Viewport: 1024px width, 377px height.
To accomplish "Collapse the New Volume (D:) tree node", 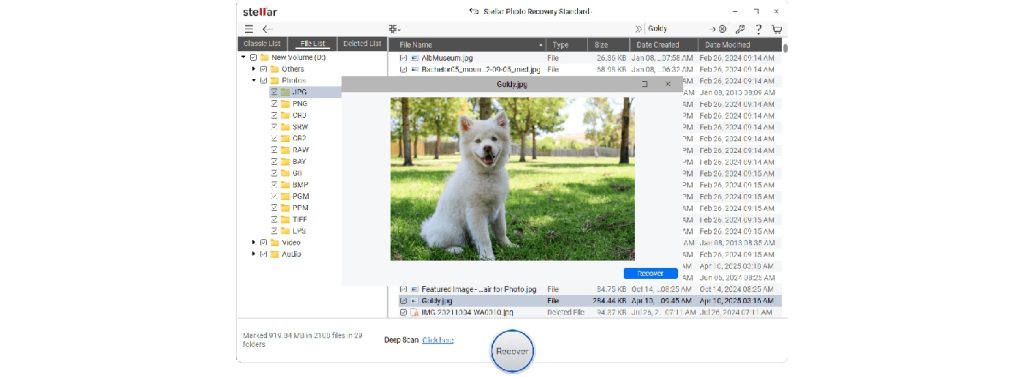I will pyautogui.click(x=244, y=57).
